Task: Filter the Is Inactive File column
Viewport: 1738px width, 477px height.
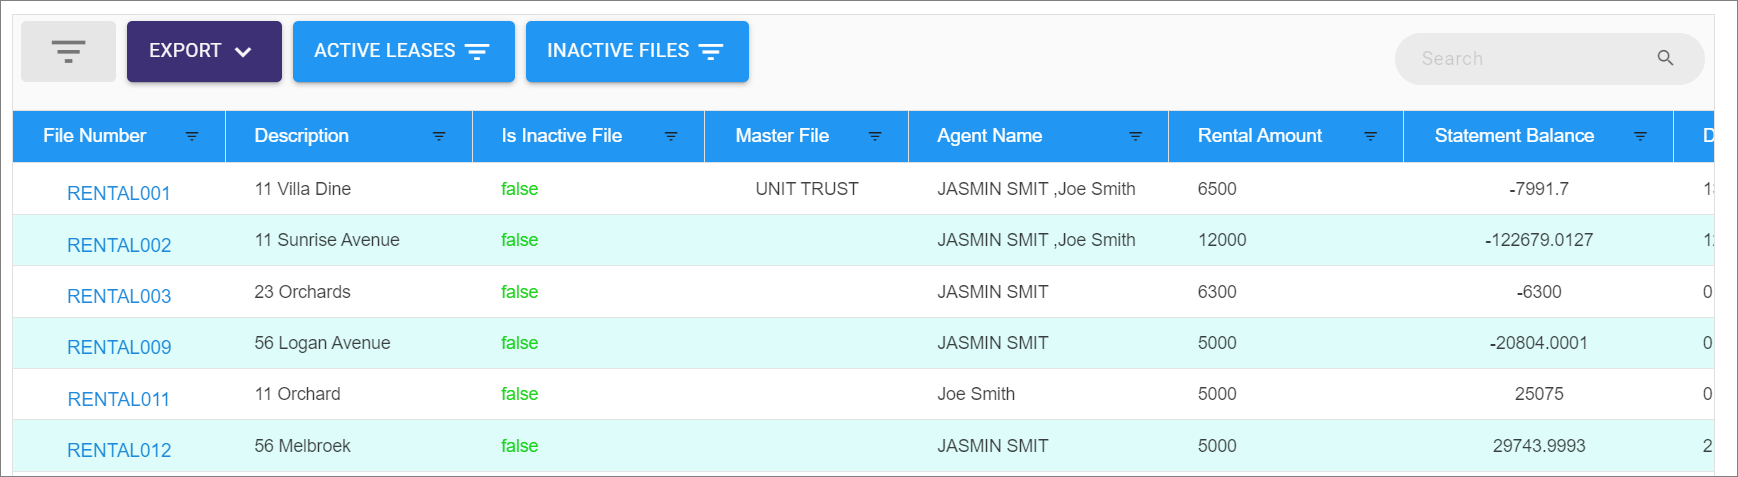Action: [671, 136]
